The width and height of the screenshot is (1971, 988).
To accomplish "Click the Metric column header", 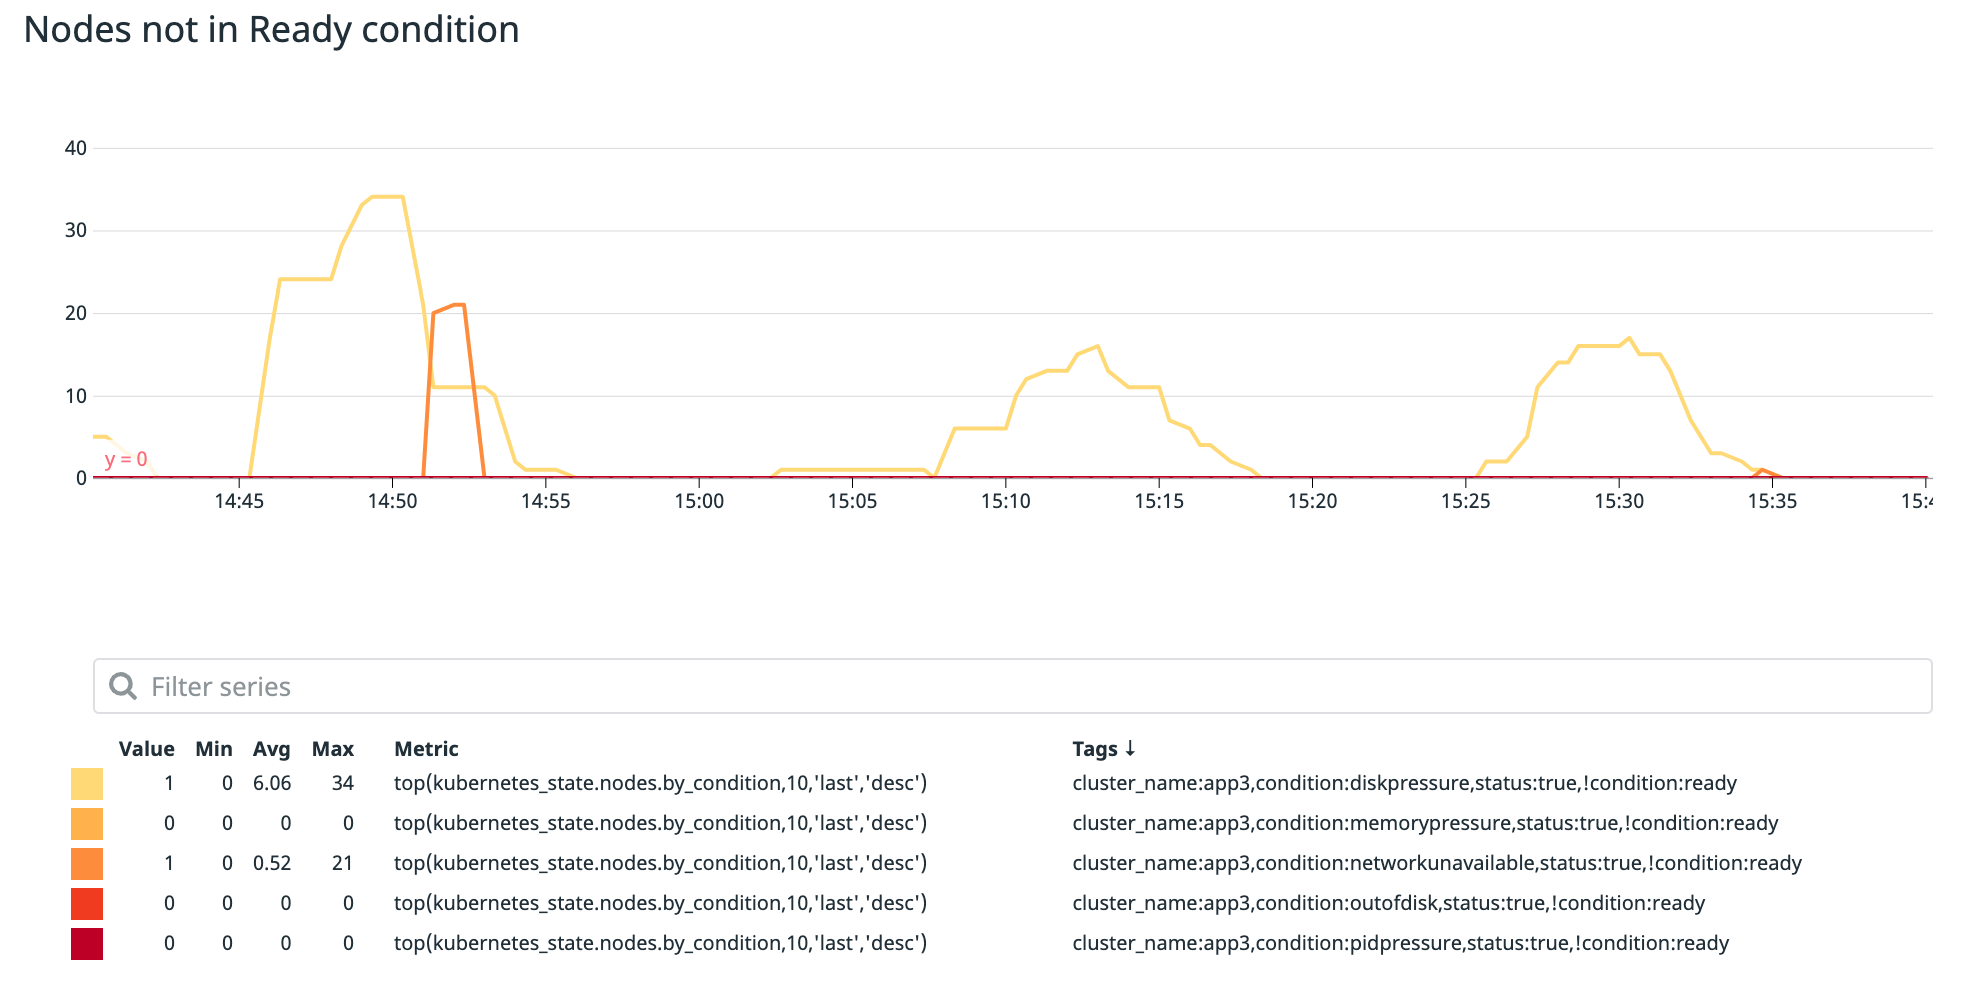I will click(426, 748).
